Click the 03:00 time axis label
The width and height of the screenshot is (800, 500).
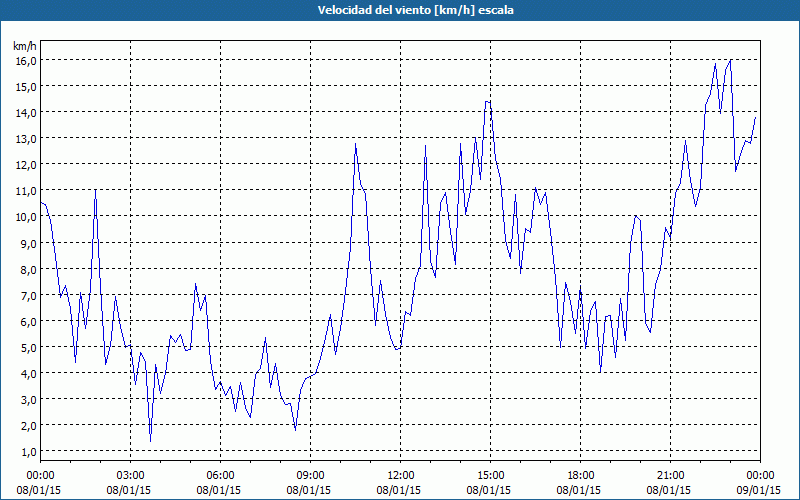click(x=130, y=476)
